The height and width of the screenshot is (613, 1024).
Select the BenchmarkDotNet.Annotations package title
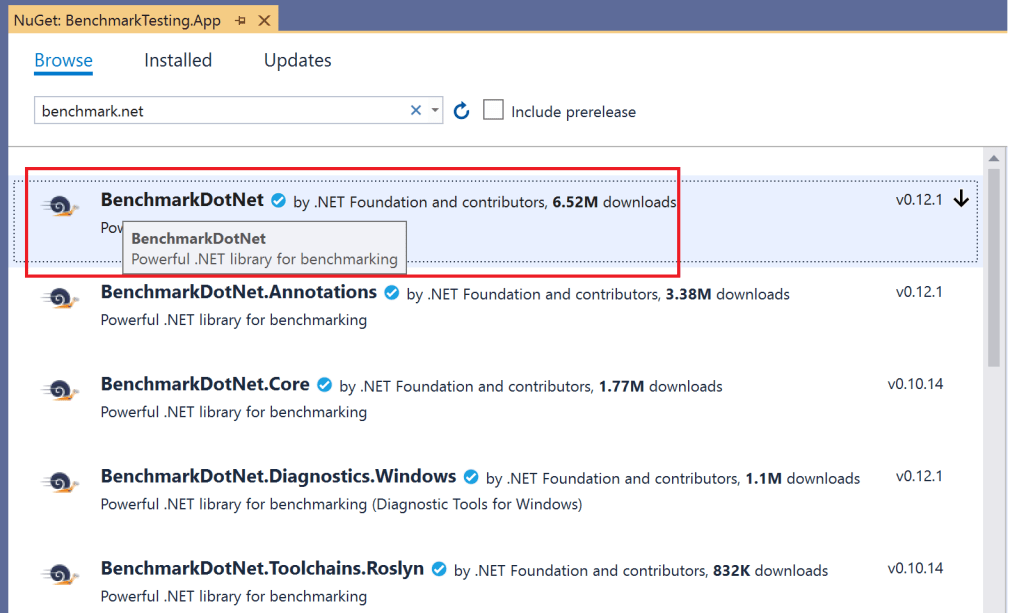(238, 292)
